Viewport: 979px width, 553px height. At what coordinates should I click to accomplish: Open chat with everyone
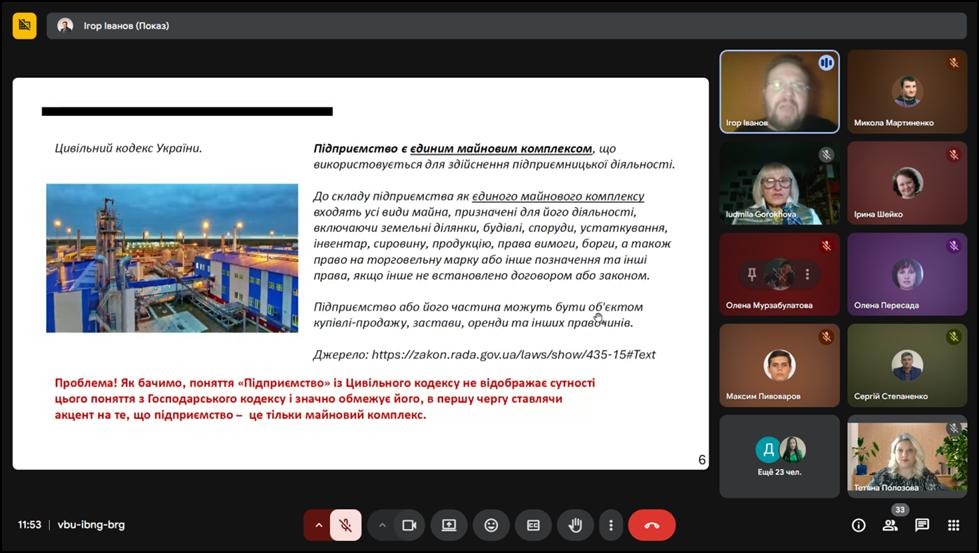(922, 525)
